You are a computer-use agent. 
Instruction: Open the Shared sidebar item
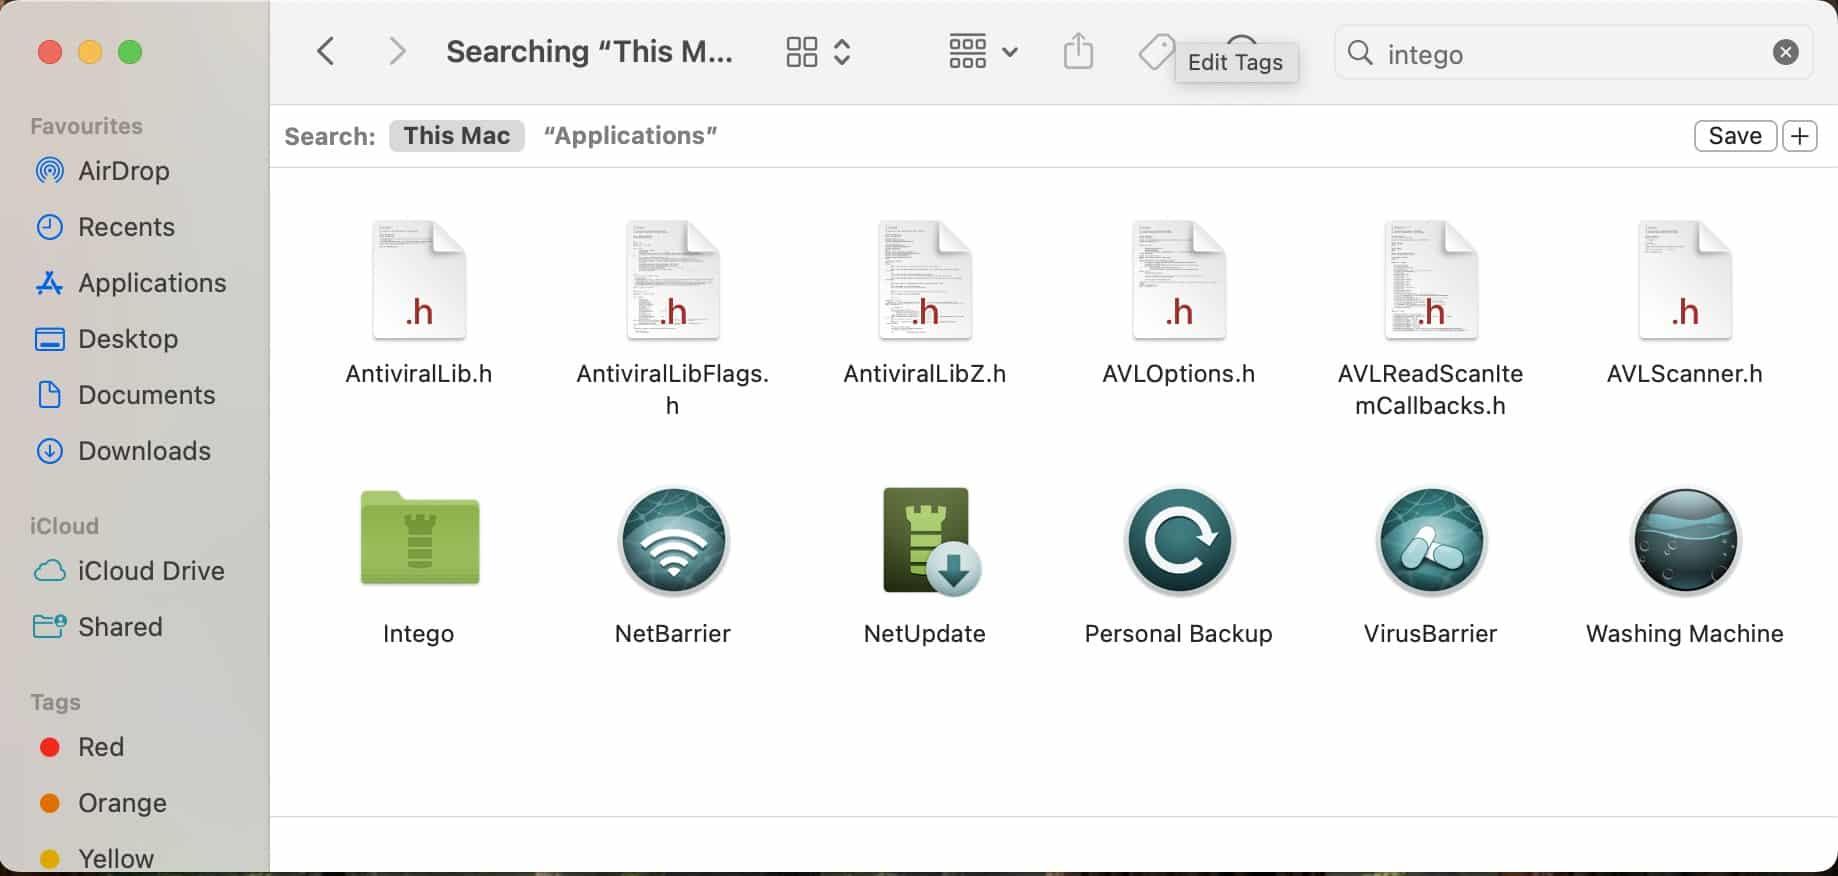[x=98, y=627]
